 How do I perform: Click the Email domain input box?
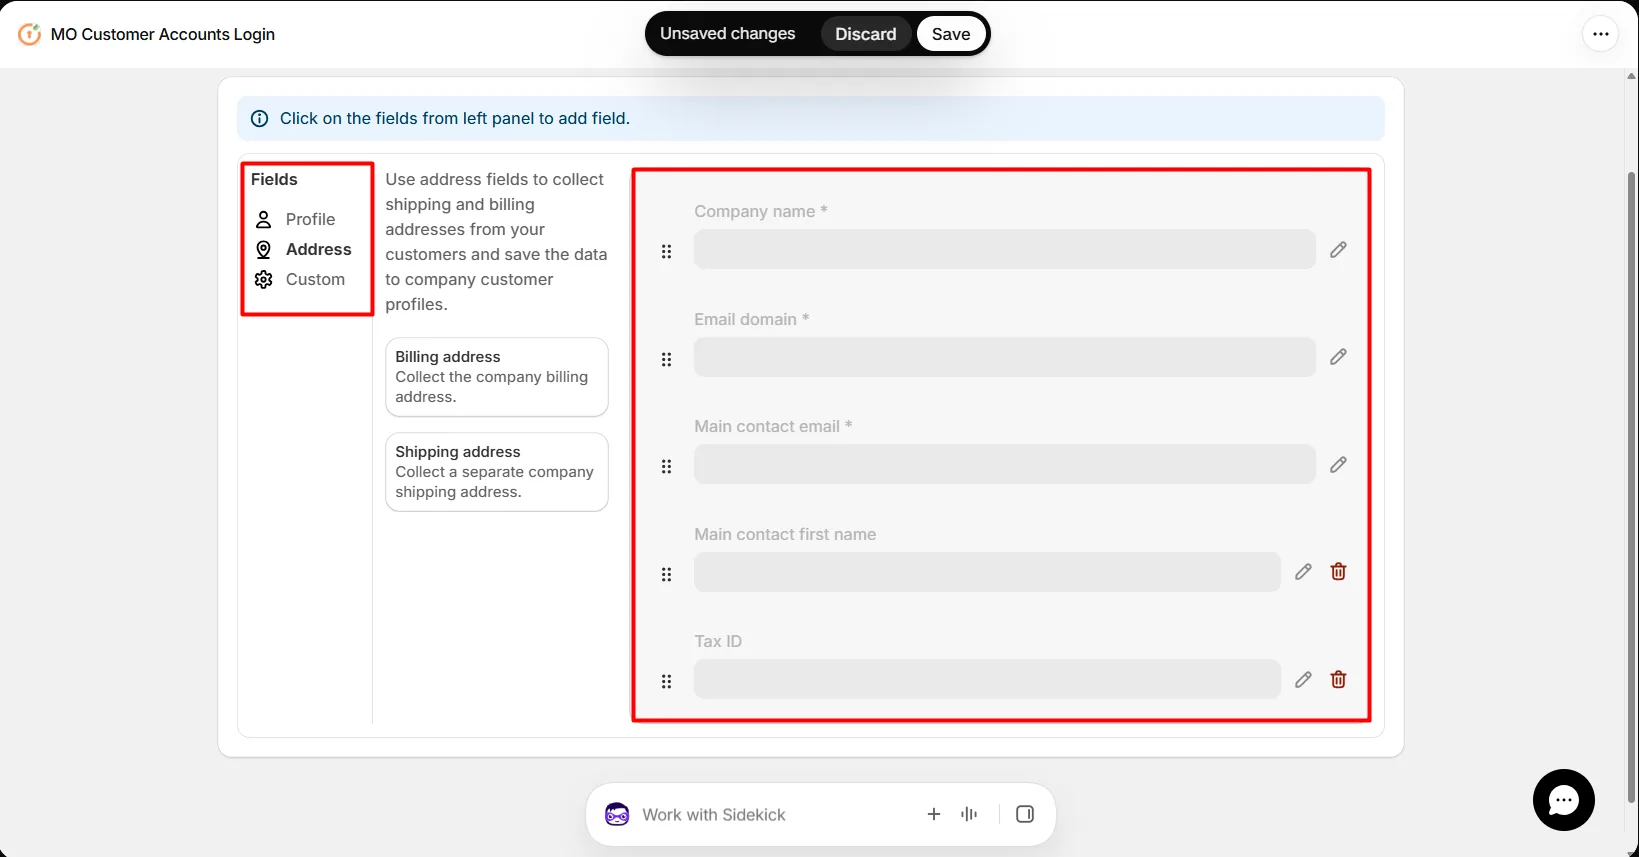[x=1005, y=357]
